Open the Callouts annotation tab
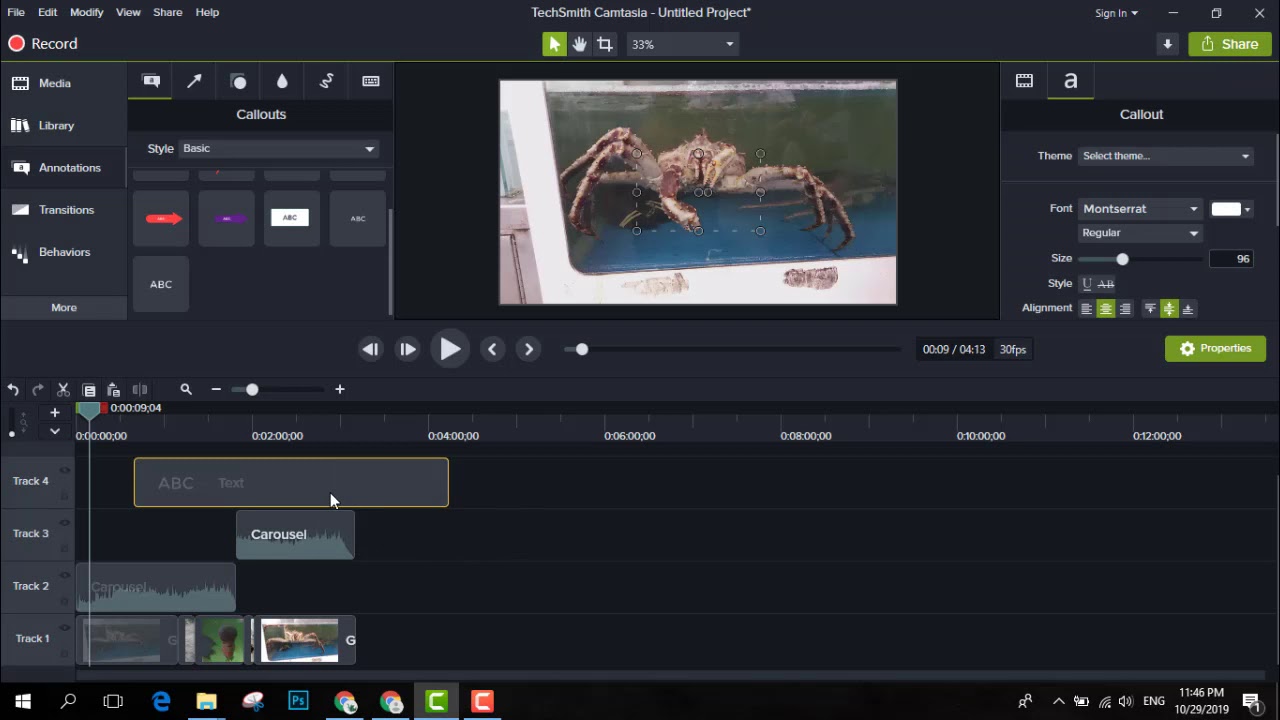 click(x=151, y=81)
